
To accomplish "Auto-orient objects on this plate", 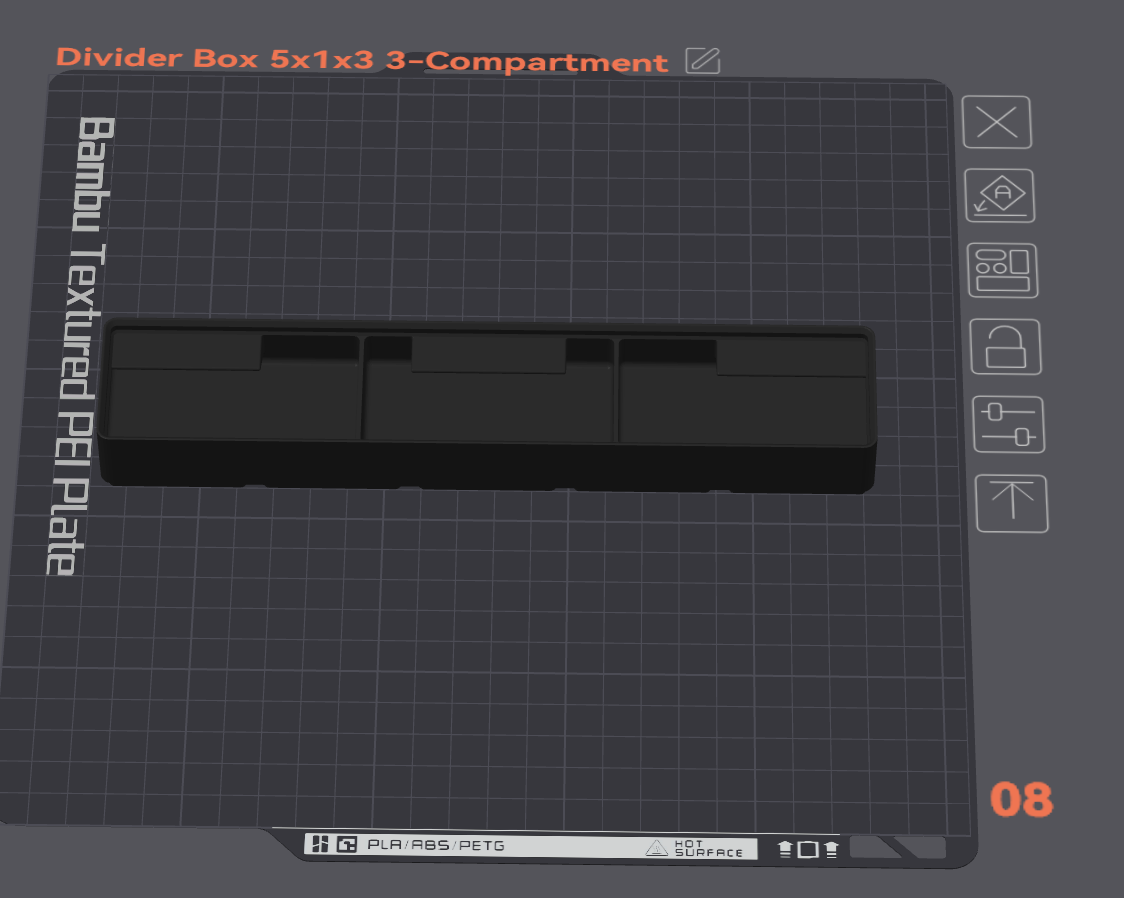I will 1000,196.
